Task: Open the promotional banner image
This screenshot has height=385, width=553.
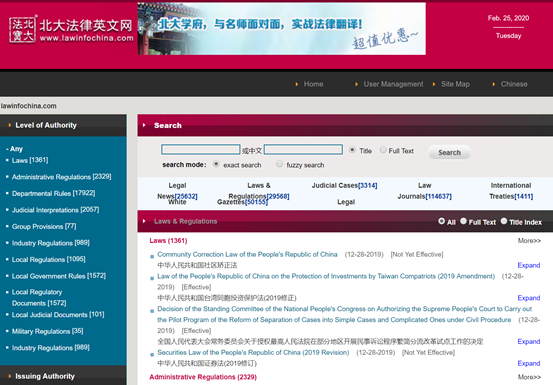Action: pyautogui.click(x=281, y=29)
